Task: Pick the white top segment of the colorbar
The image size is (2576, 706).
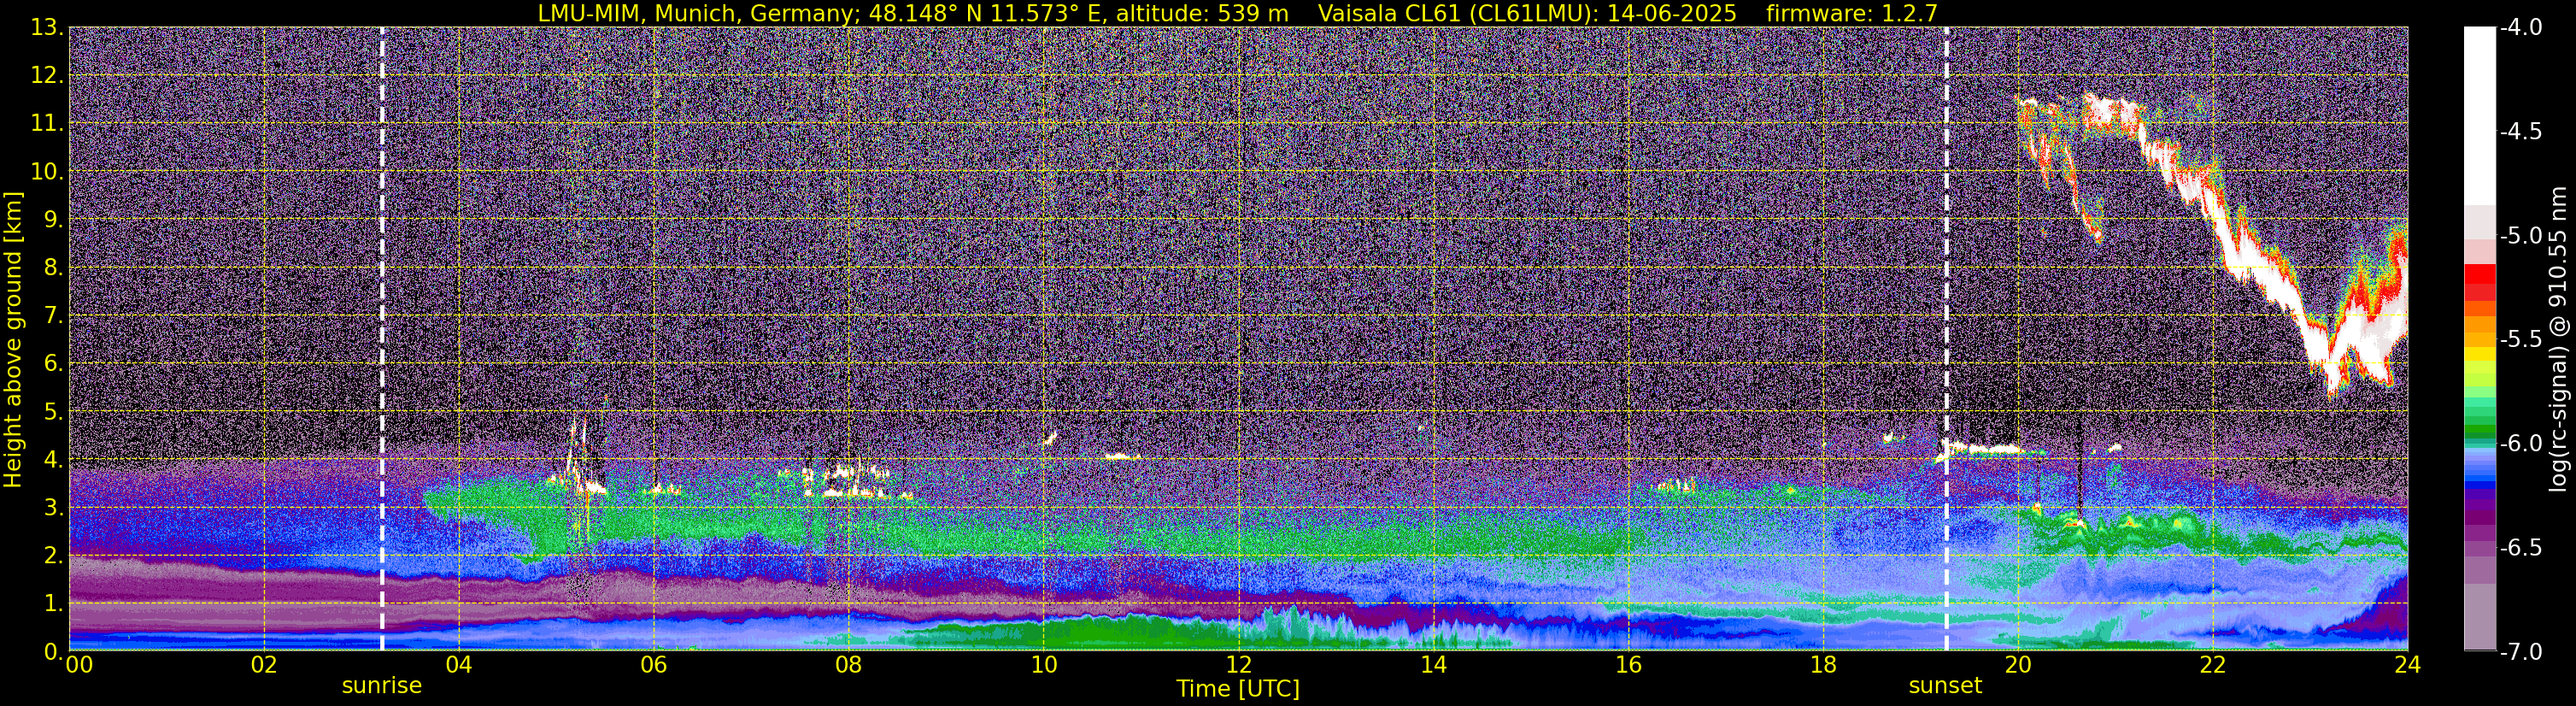Action: pos(2479,116)
